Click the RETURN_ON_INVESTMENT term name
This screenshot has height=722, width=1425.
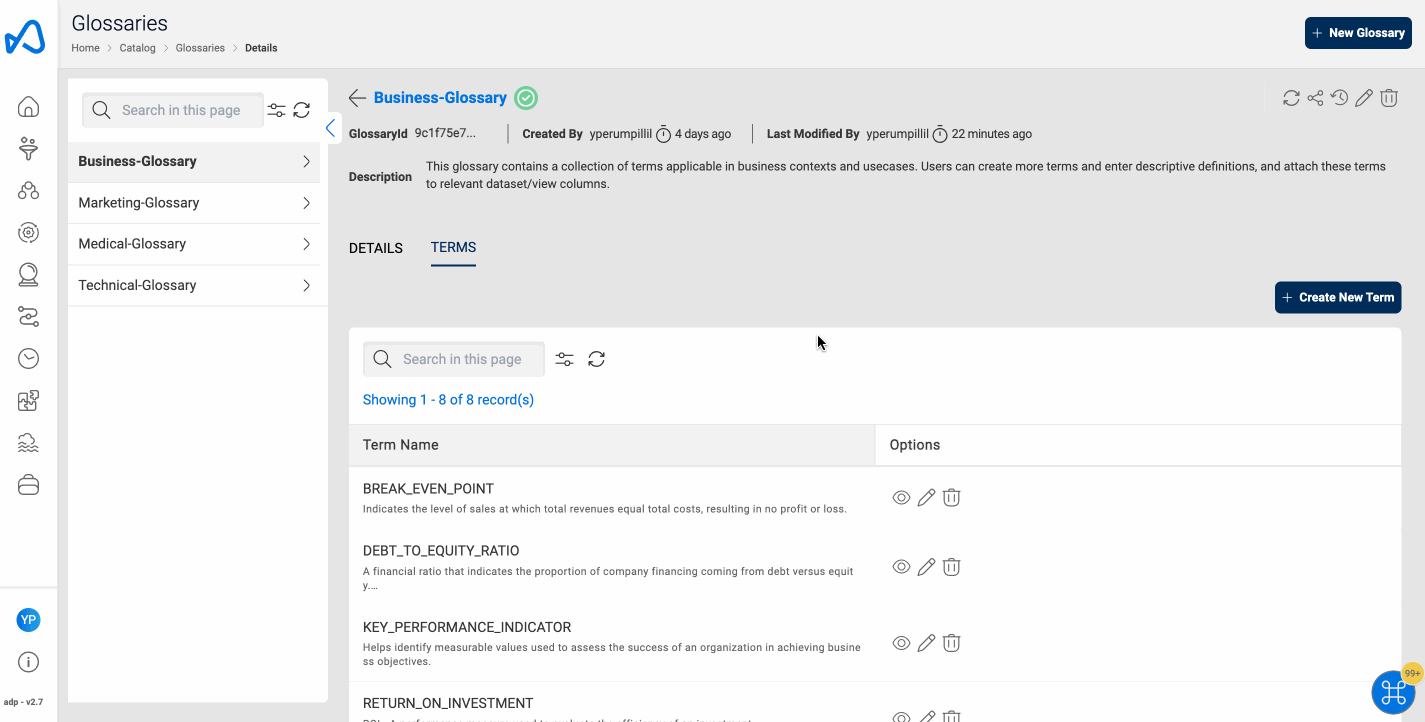point(448,703)
